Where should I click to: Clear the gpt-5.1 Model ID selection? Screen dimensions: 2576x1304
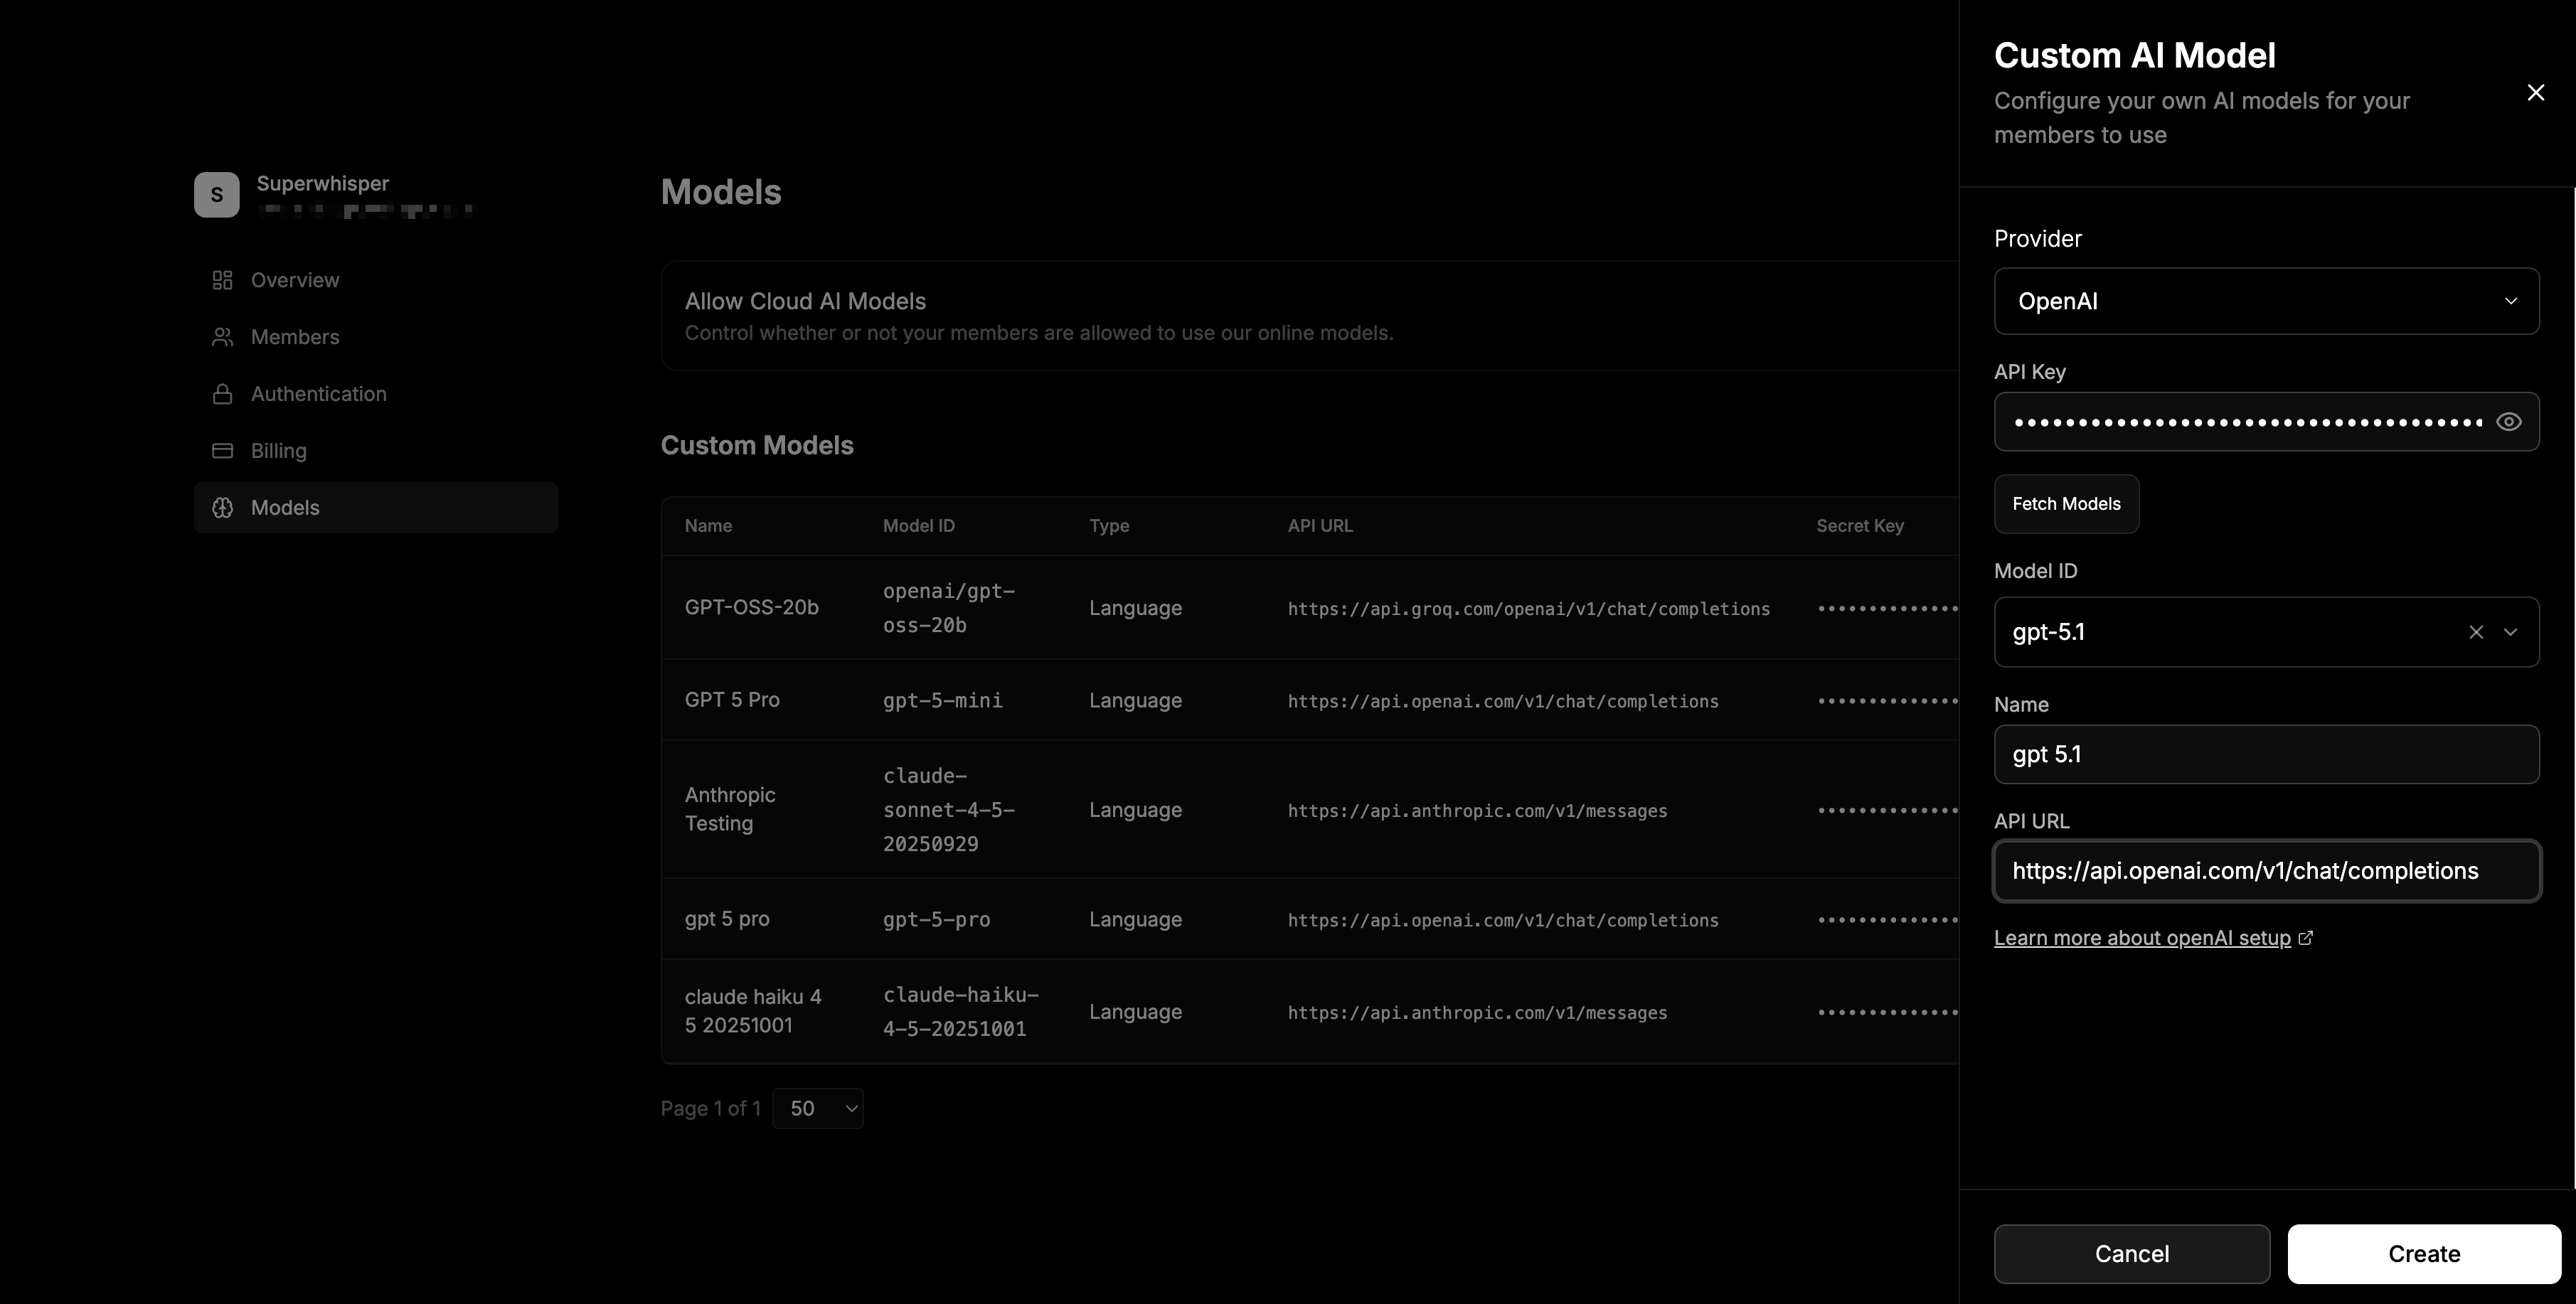tap(2475, 632)
